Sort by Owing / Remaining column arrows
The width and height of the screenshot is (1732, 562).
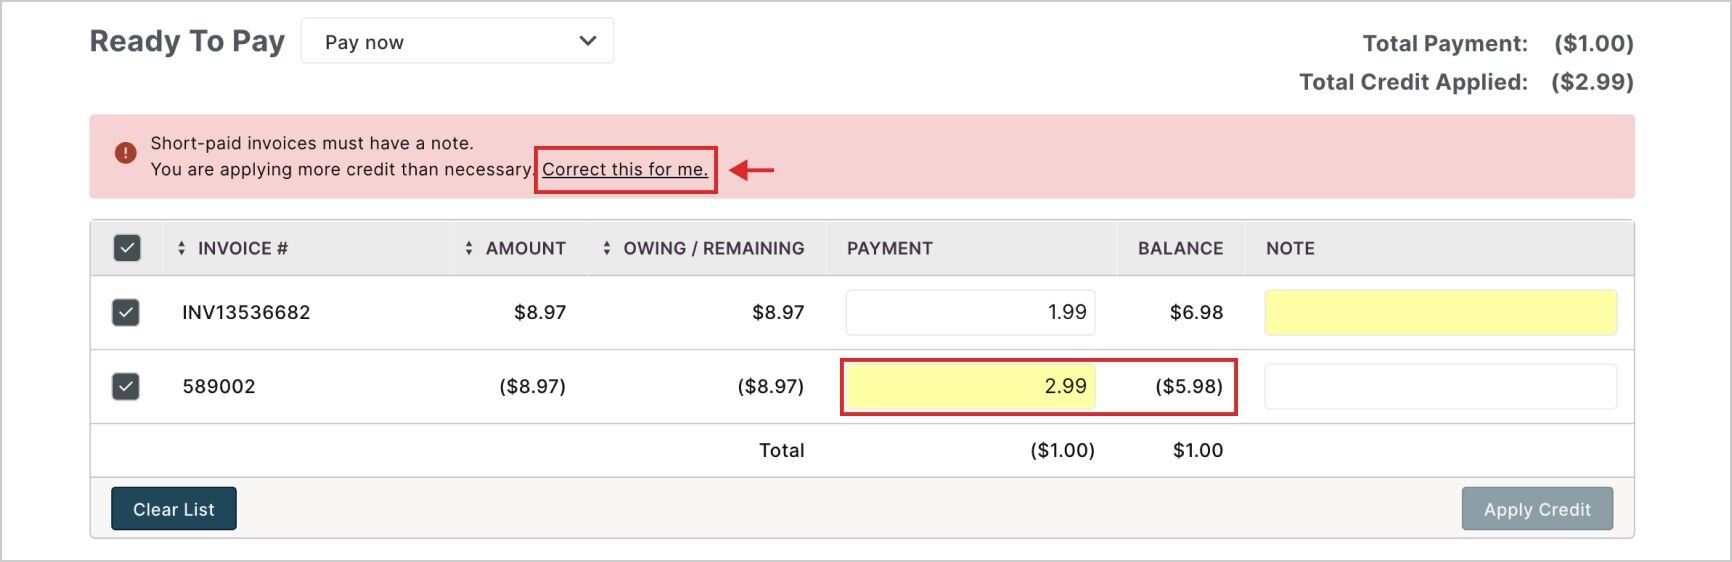[x=606, y=248]
